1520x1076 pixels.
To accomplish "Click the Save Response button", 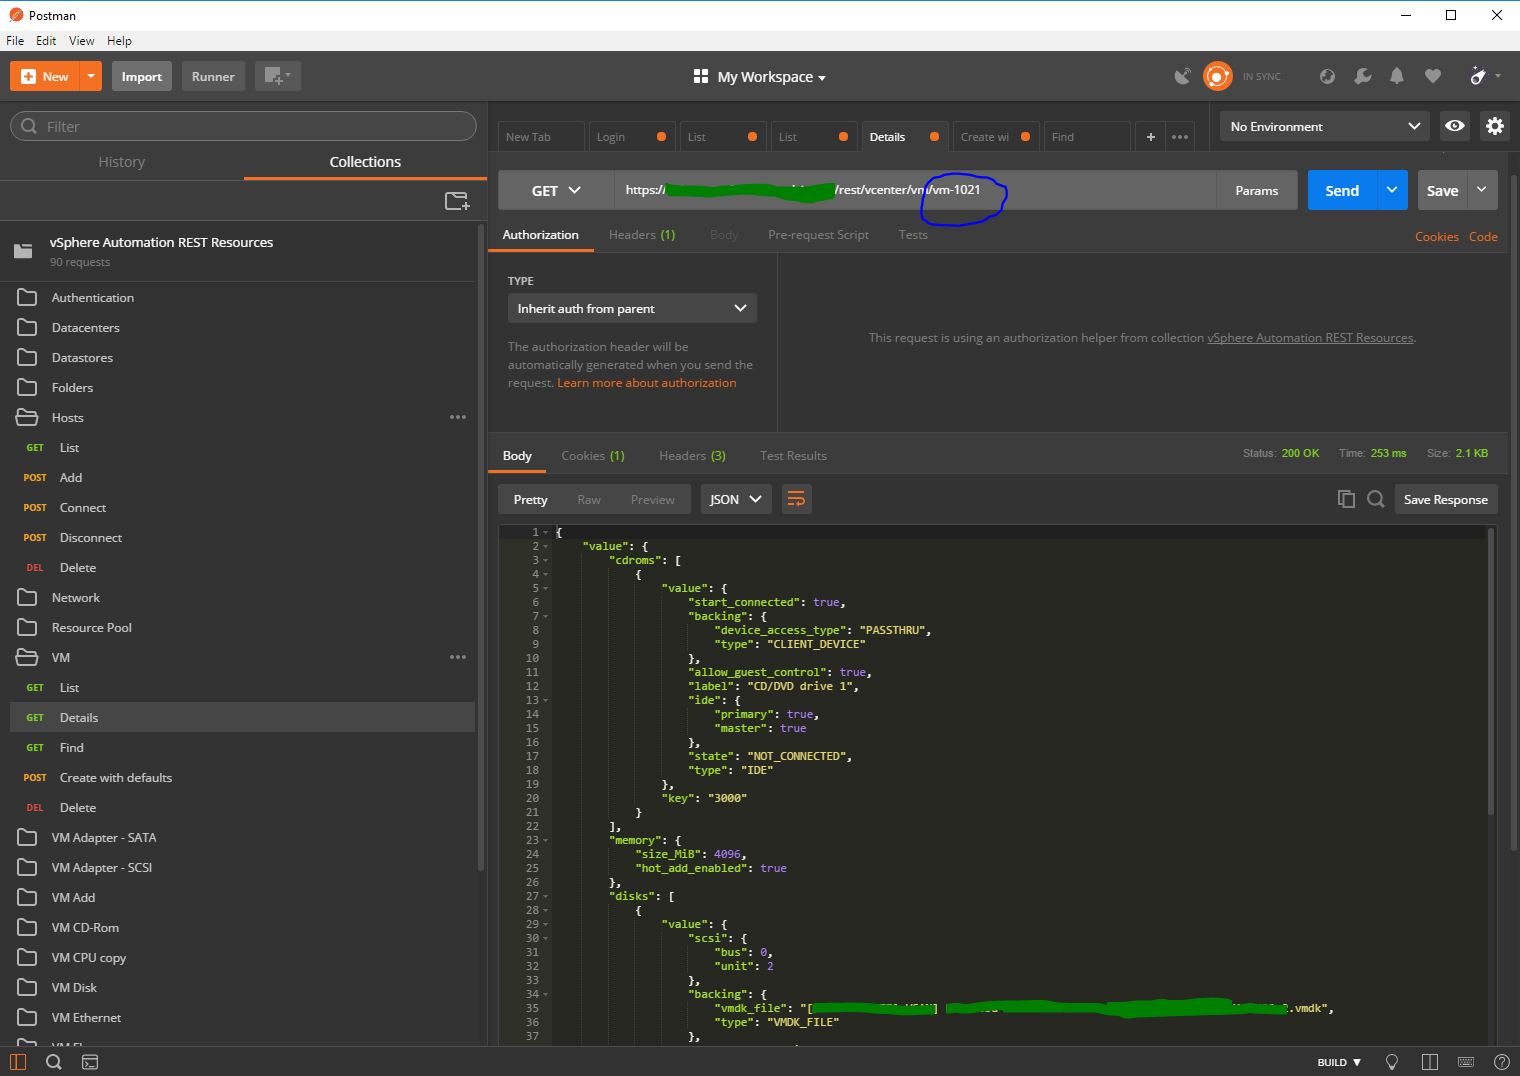I will 1445,499.
